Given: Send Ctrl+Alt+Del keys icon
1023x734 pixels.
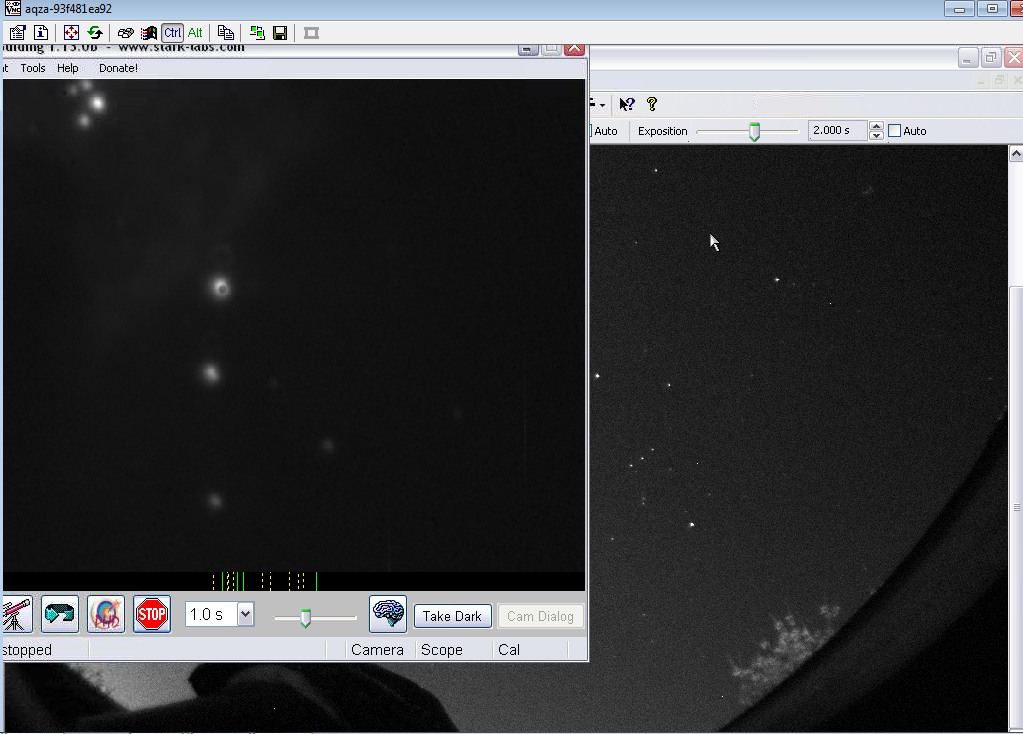Looking at the screenshot, I should tap(126, 33).
